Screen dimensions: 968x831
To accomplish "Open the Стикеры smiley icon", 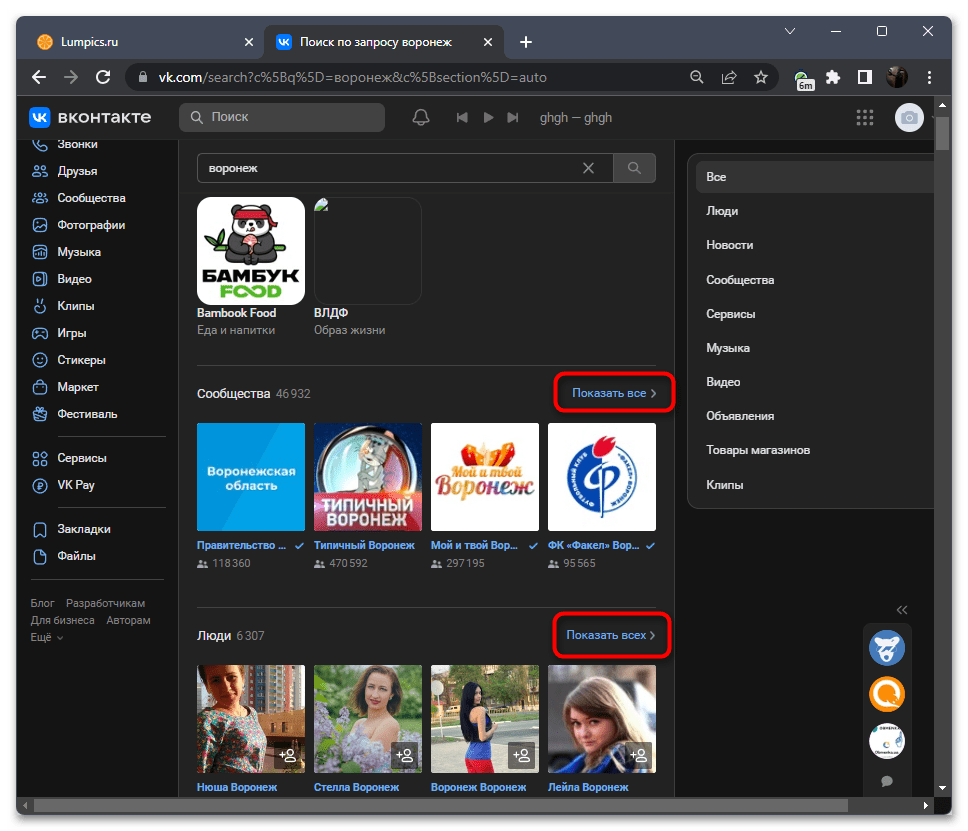I will [x=40, y=360].
